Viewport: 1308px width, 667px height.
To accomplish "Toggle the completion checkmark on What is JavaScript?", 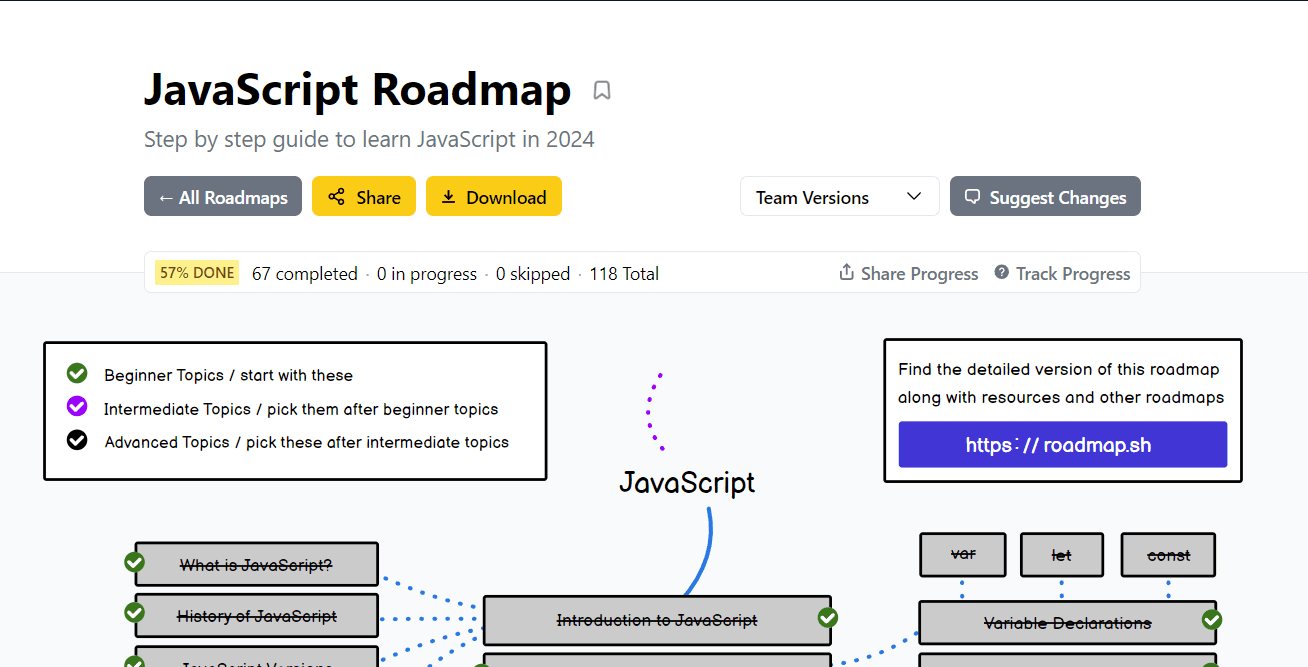I will (135, 562).
